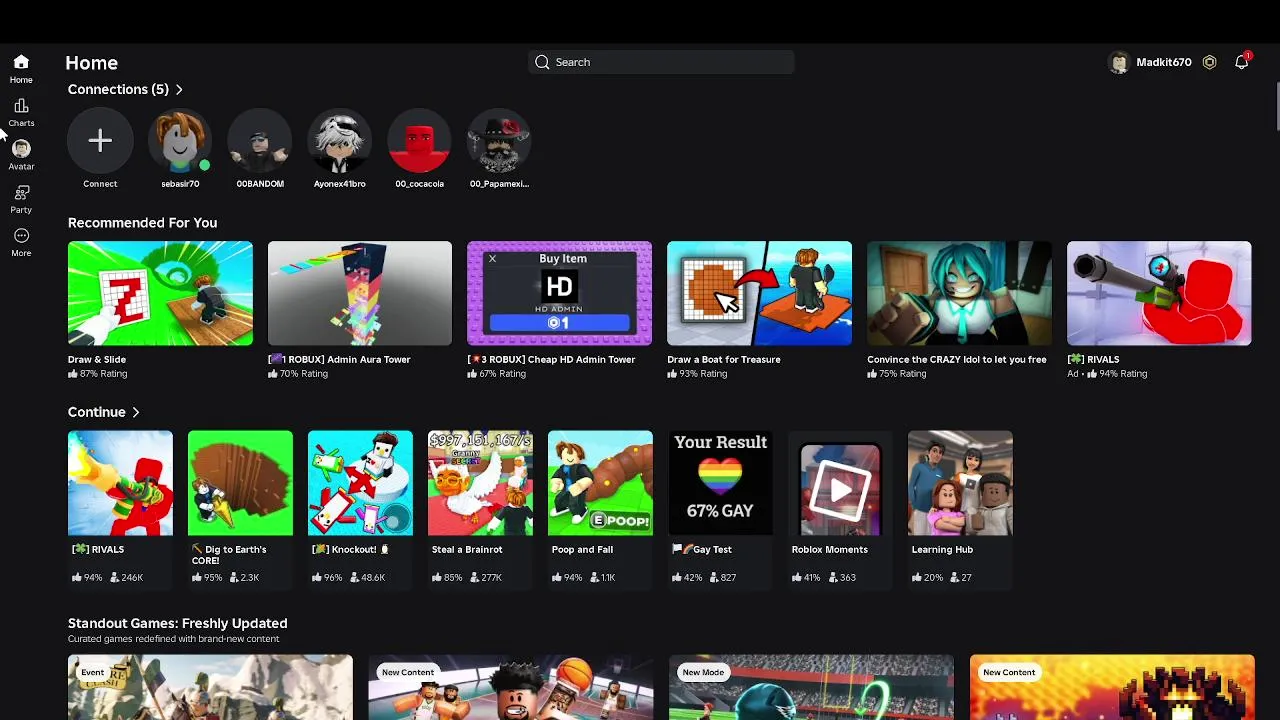Open Draw a Boat for Treasure
1280x720 pixels.
[759, 293]
